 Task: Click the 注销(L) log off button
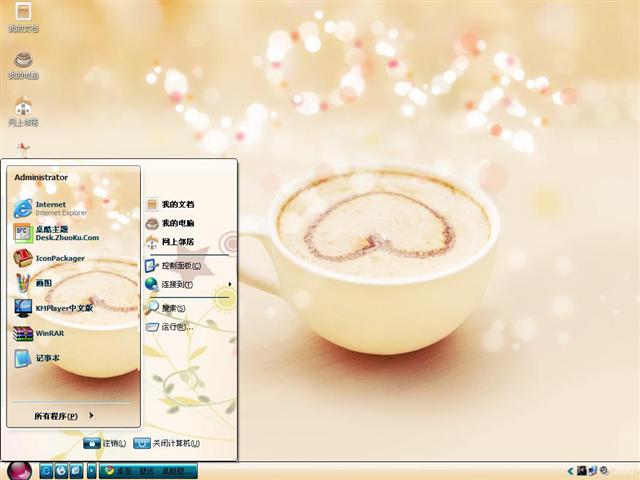[x=105, y=443]
